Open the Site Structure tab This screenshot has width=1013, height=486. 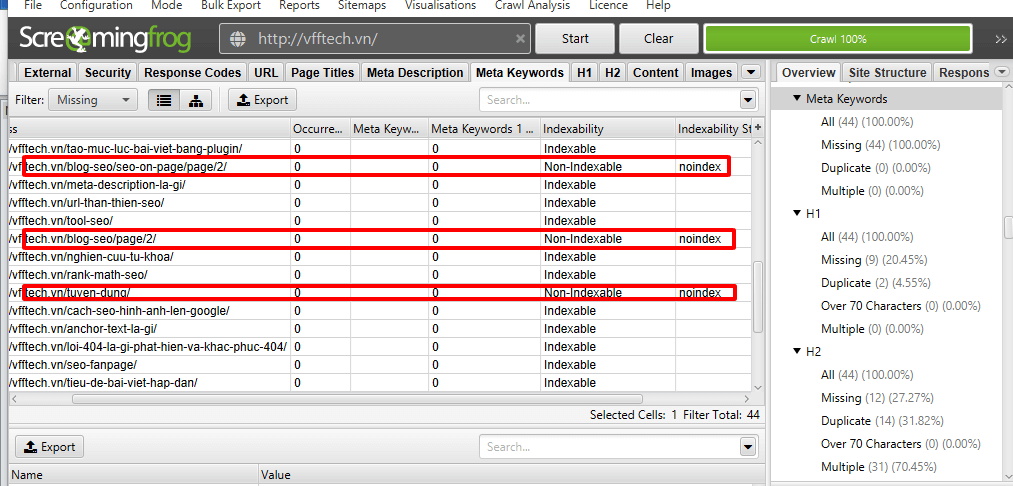[x=888, y=72]
